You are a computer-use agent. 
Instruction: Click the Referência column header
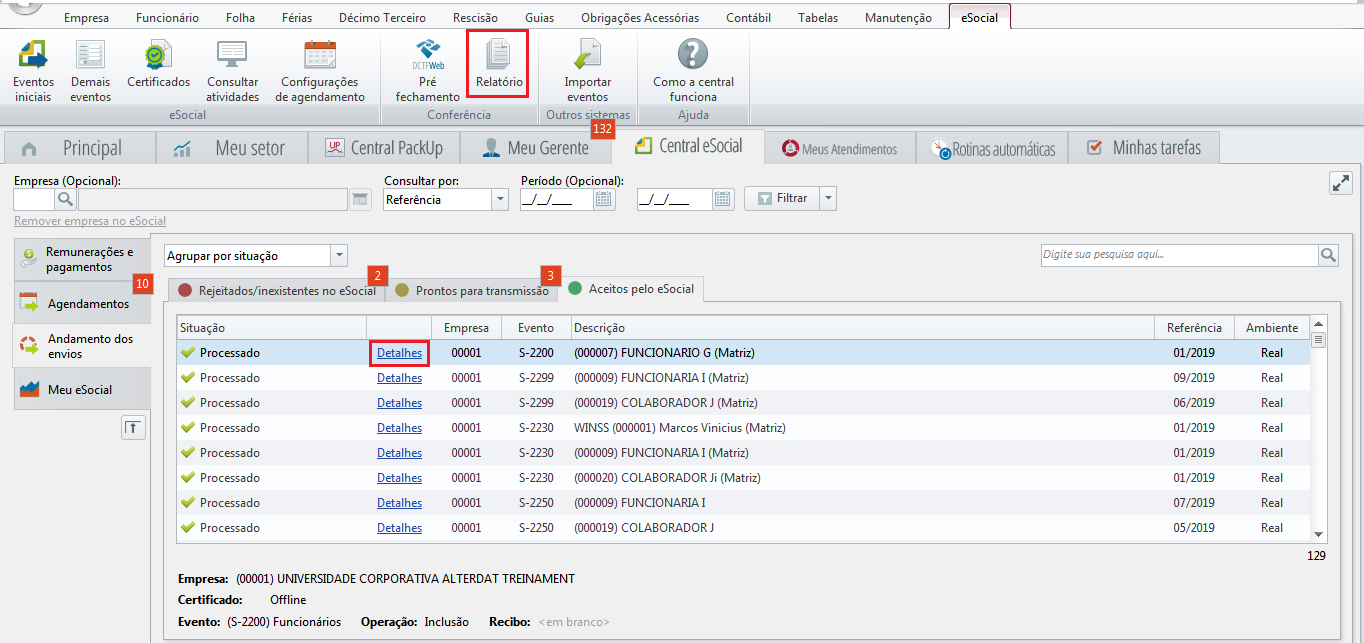1194,327
